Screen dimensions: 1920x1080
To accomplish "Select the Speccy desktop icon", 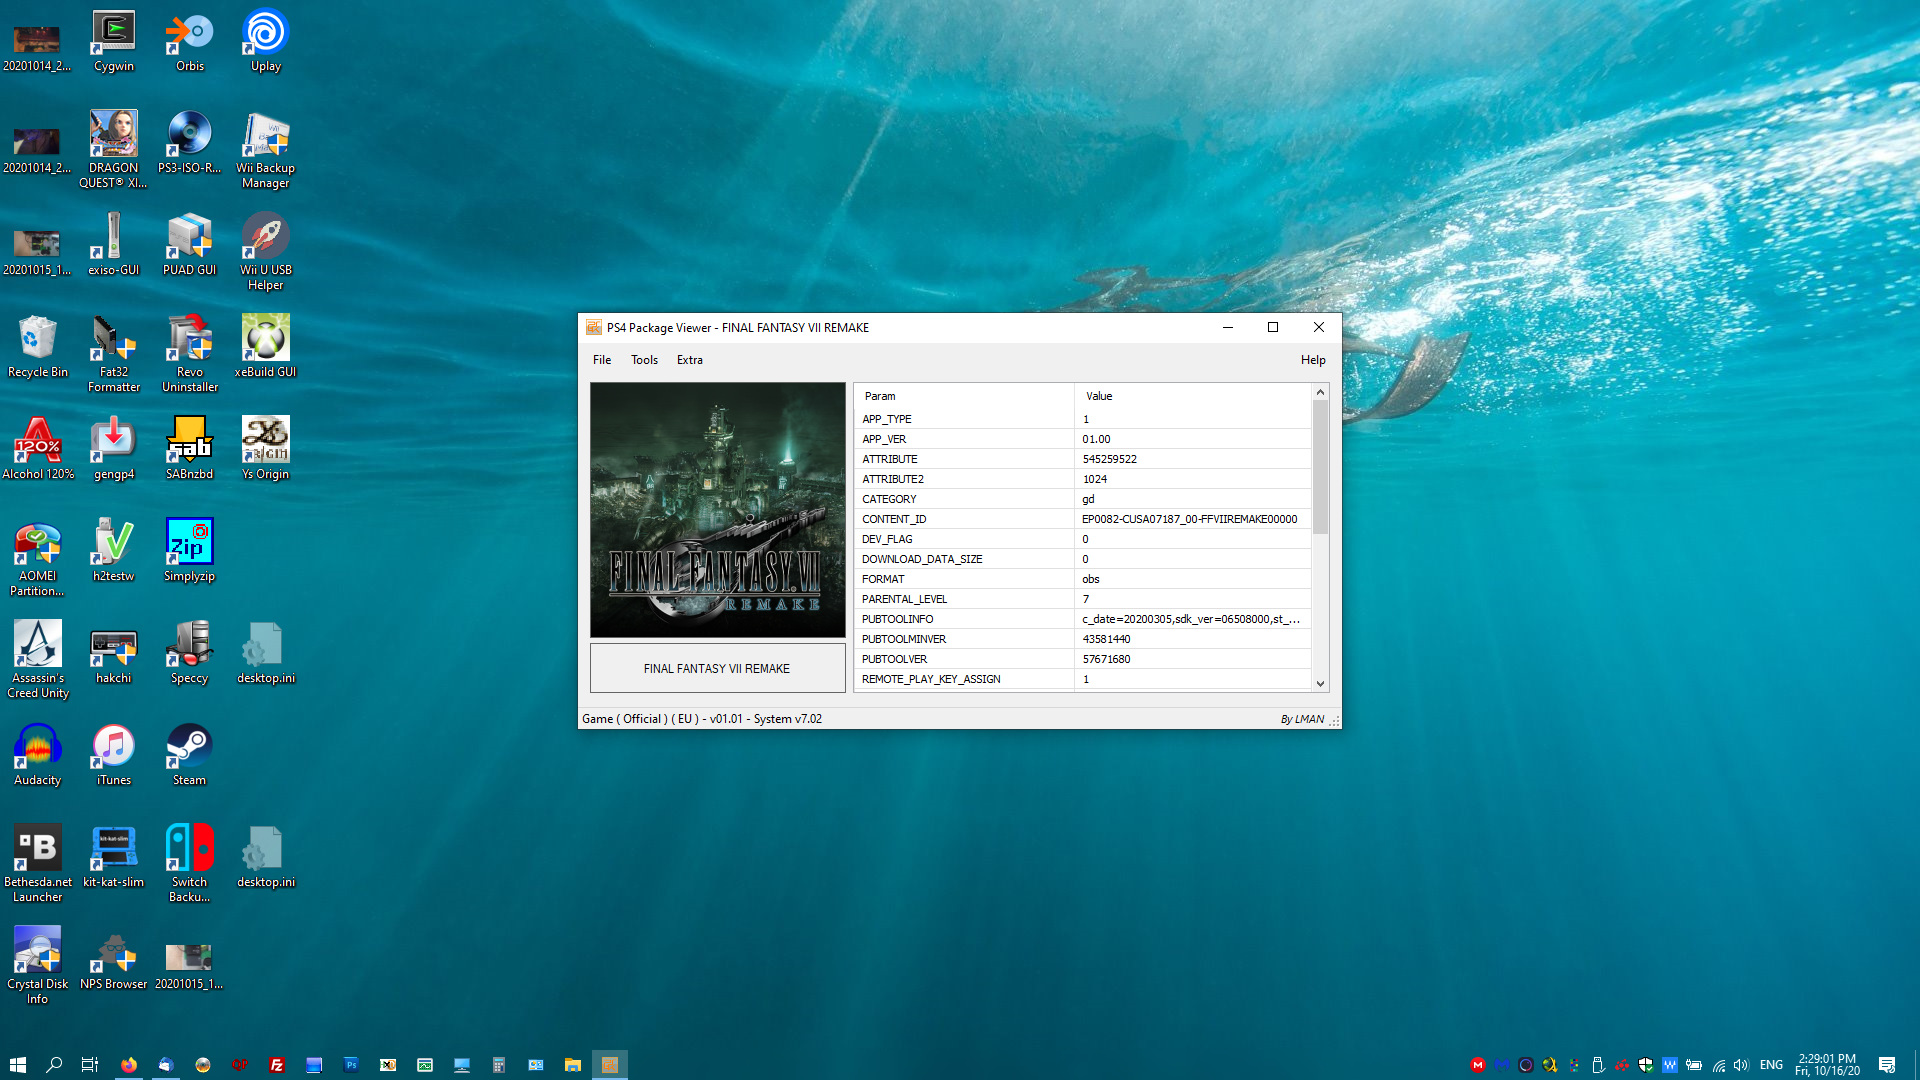I will click(x=190, y=653).
